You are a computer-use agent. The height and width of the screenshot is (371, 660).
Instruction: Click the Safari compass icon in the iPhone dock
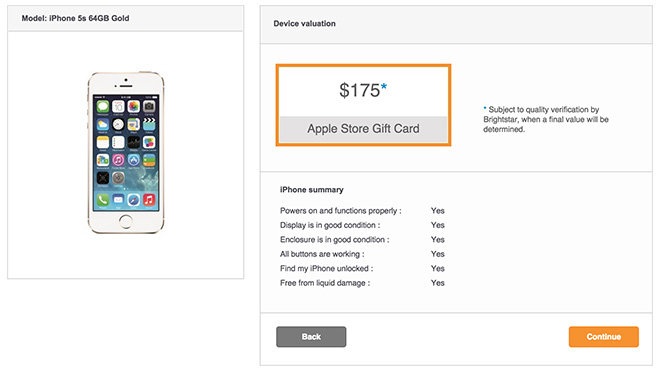(133, 200)
